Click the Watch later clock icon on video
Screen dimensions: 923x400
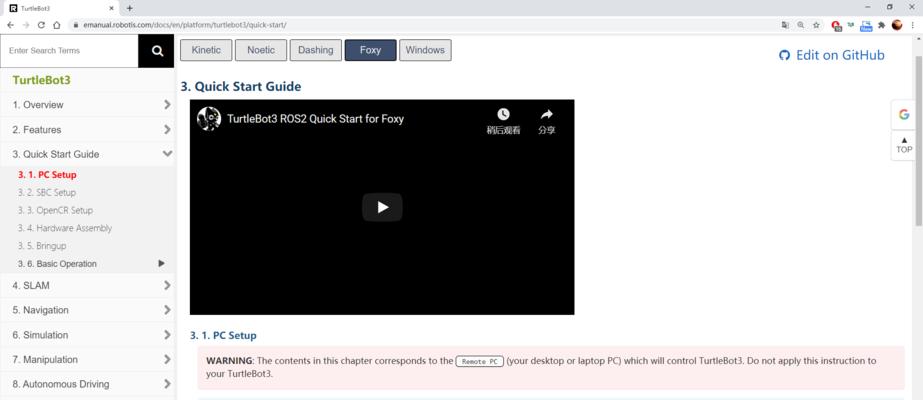point(503,114)
